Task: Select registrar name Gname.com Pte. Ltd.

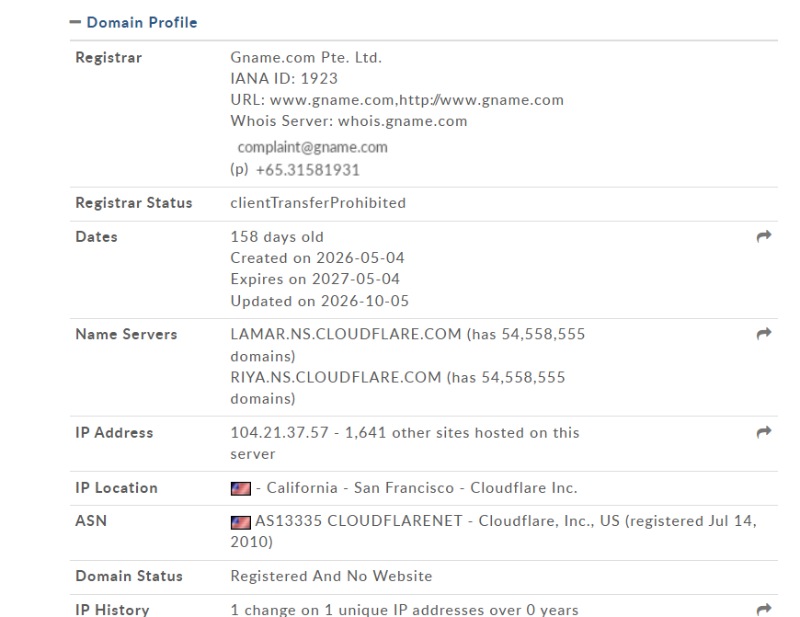Action: [306, 57]
